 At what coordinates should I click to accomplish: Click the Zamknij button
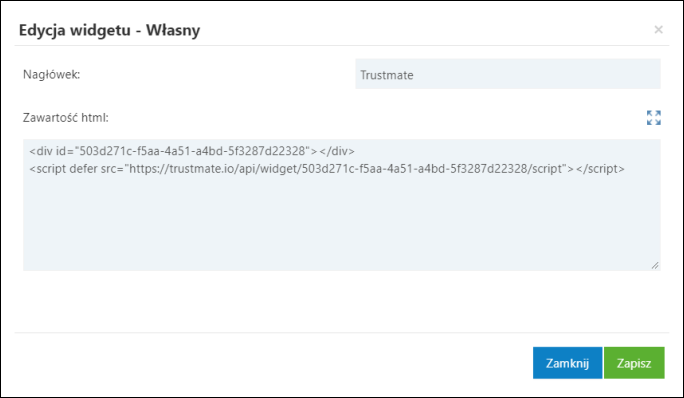[x=567, y=363]
